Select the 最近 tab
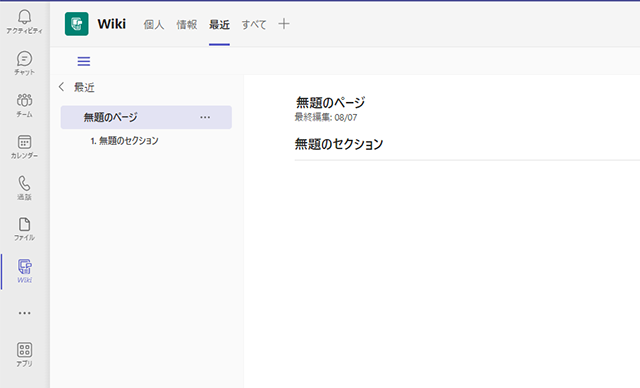Viewport: 640px width, 388px height. (x=219, y=24)
